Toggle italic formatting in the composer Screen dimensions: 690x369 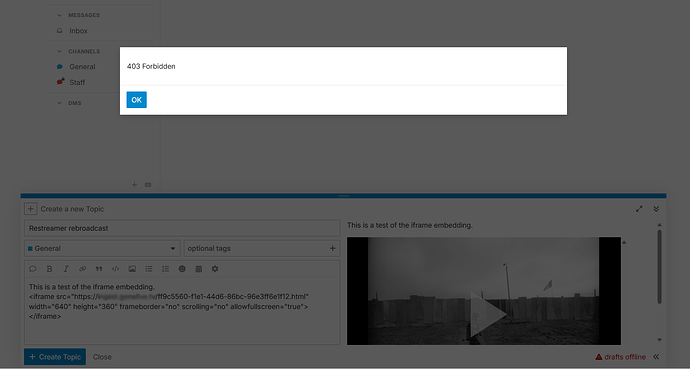(66, 269)
